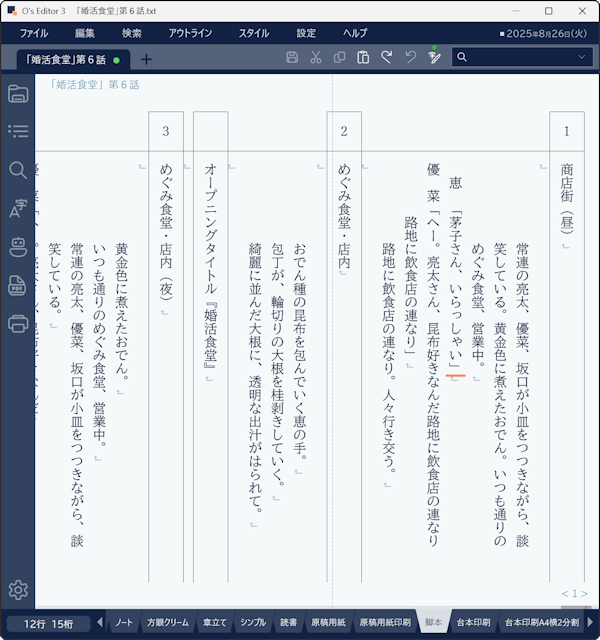Show the outline list panel
600x640 pixels.
coord(18,131)
